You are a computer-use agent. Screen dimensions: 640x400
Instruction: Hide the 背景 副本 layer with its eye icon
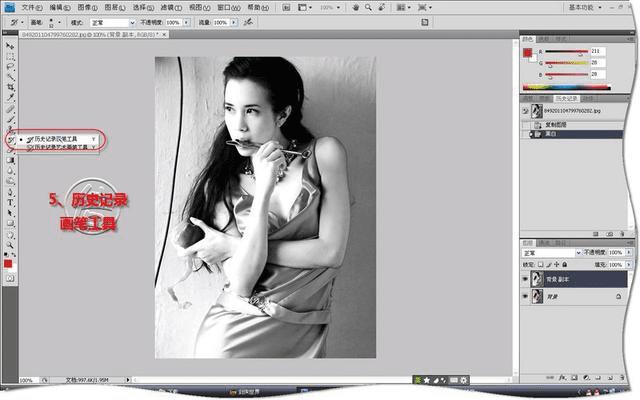(x=526, y=278)
